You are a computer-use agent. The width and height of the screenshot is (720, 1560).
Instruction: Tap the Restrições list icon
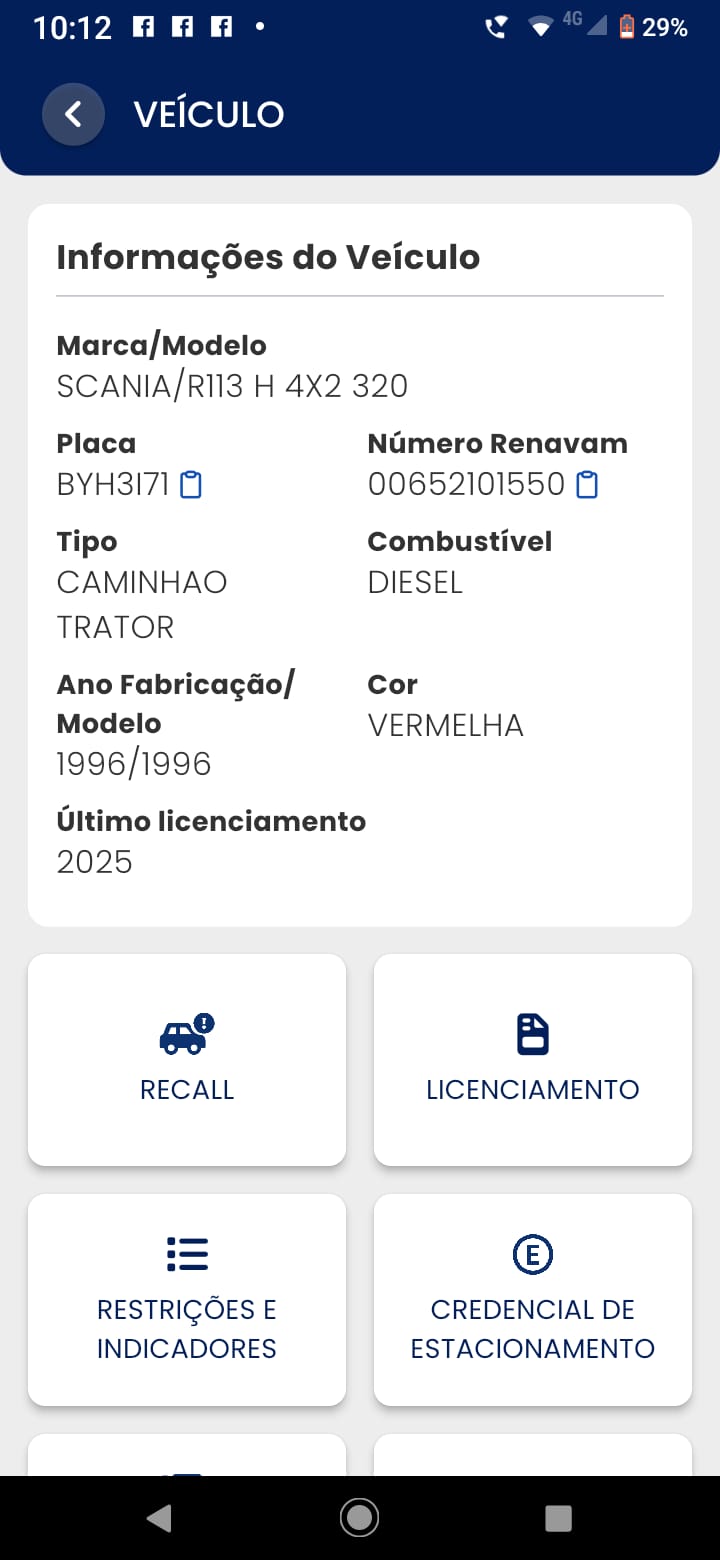coord(187,1253)
